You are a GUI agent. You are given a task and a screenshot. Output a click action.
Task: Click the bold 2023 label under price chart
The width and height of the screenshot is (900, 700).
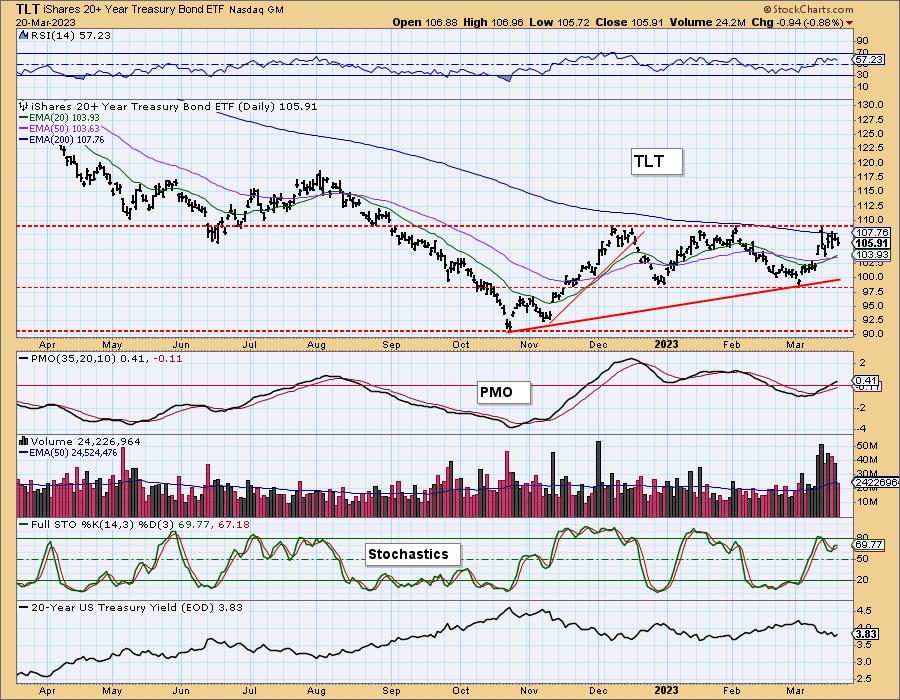pyautogui.click(x=666, y=344)
